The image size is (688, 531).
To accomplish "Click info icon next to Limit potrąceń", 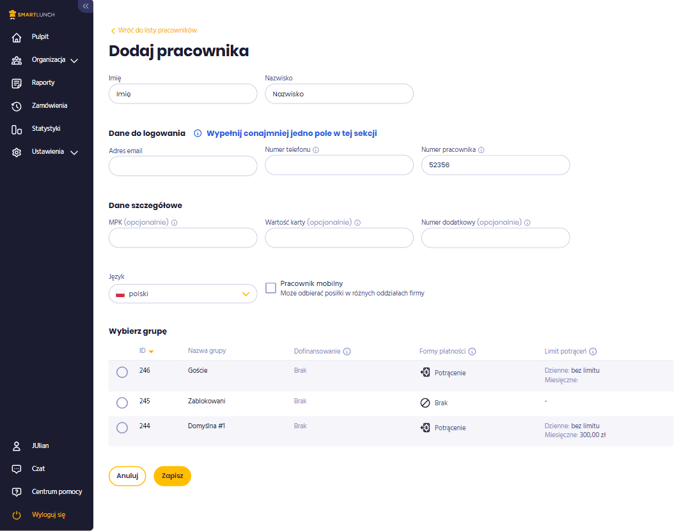I will (x=593, y=352).
